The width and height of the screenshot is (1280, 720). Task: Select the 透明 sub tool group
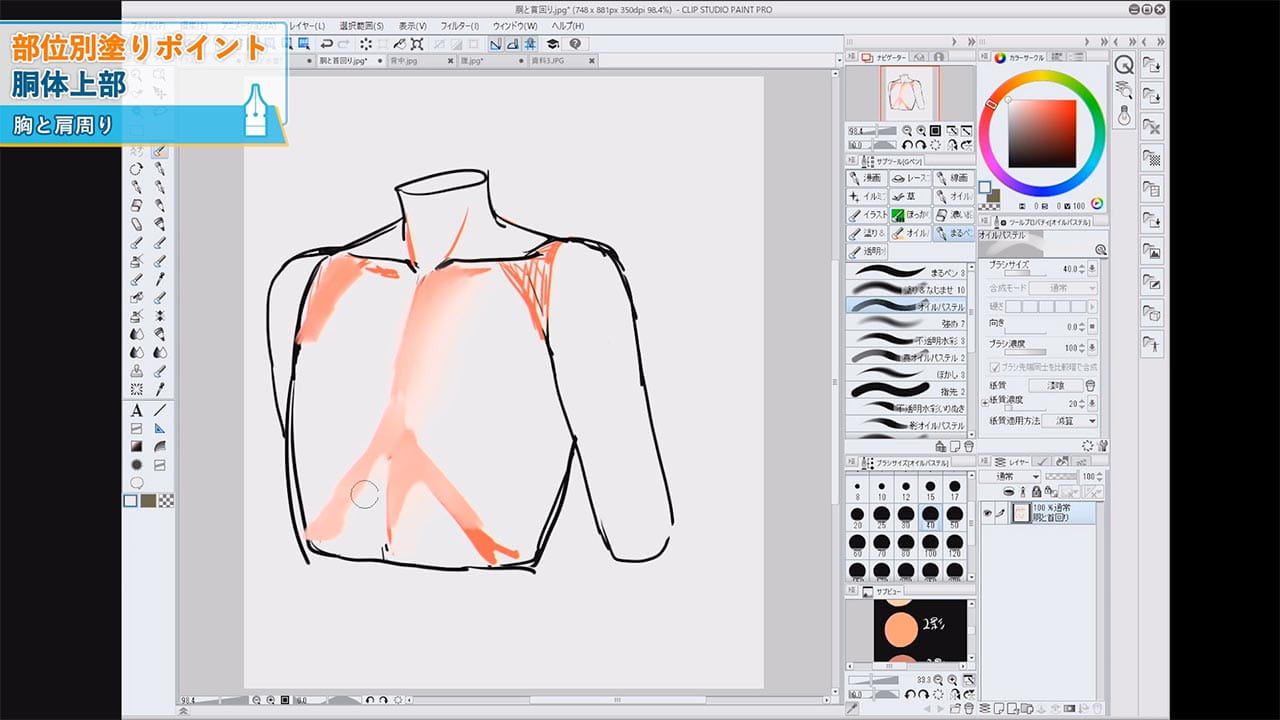867,252
